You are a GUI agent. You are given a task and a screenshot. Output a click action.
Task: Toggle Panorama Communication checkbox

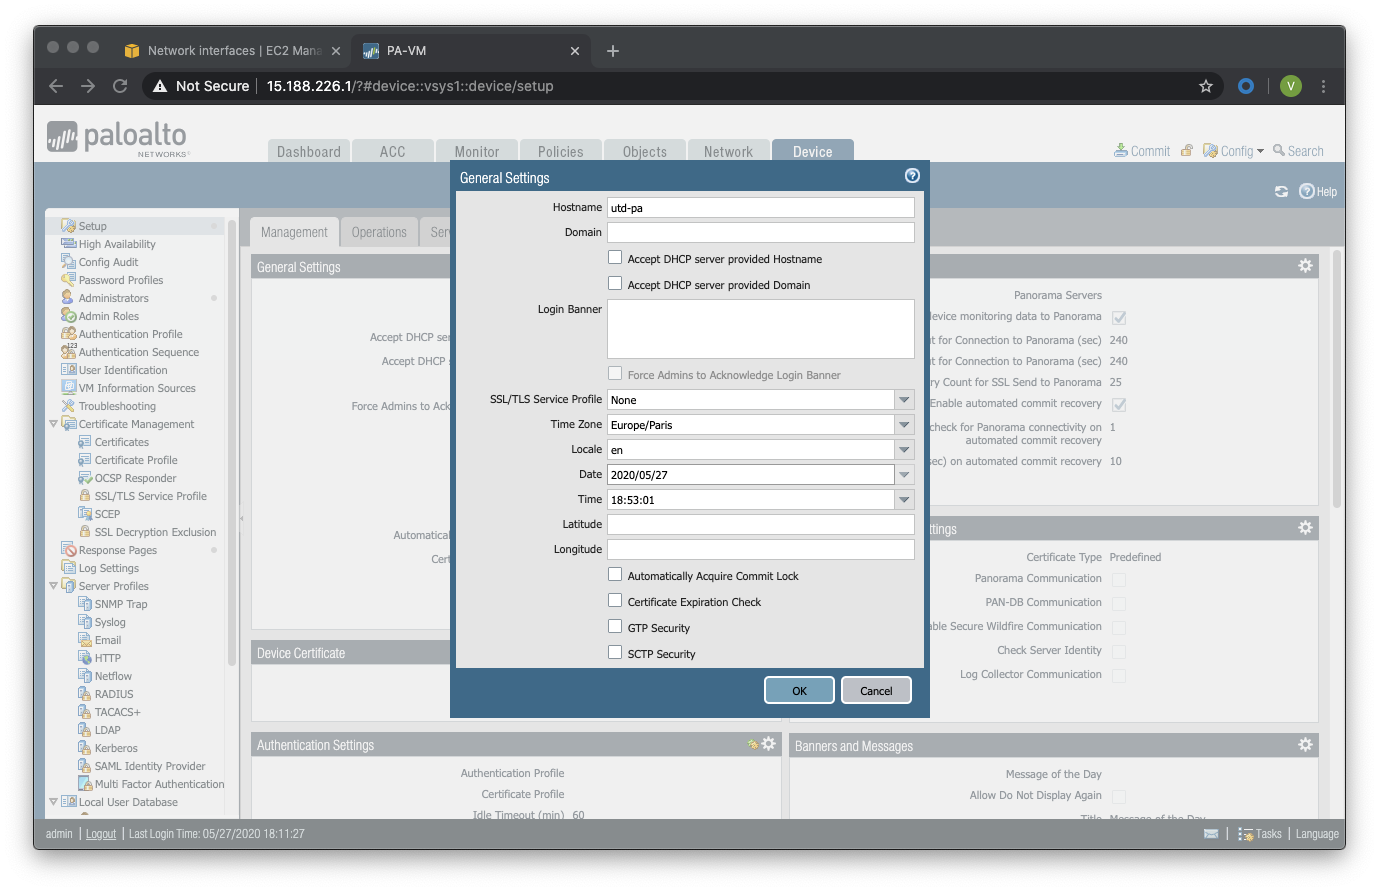point(1119,579)
